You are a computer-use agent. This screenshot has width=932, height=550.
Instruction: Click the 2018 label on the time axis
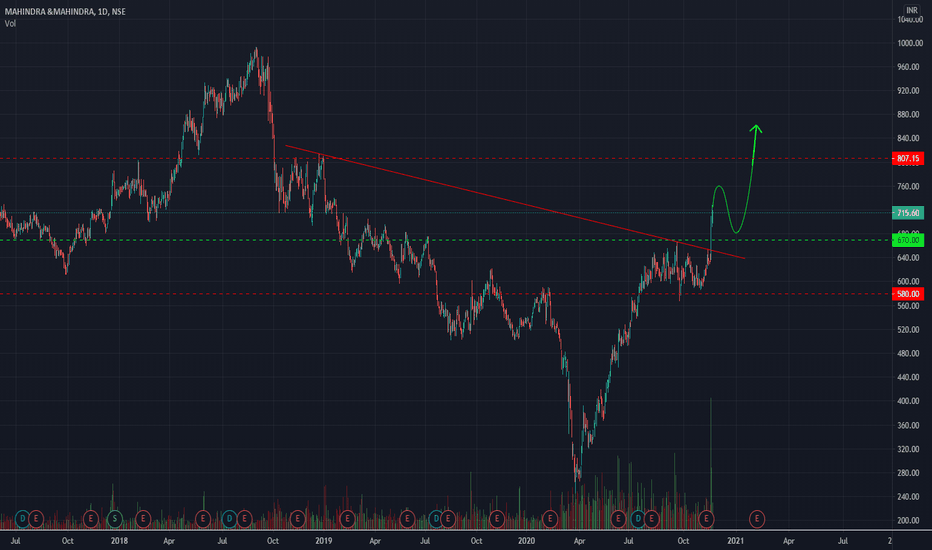[119, 541]
